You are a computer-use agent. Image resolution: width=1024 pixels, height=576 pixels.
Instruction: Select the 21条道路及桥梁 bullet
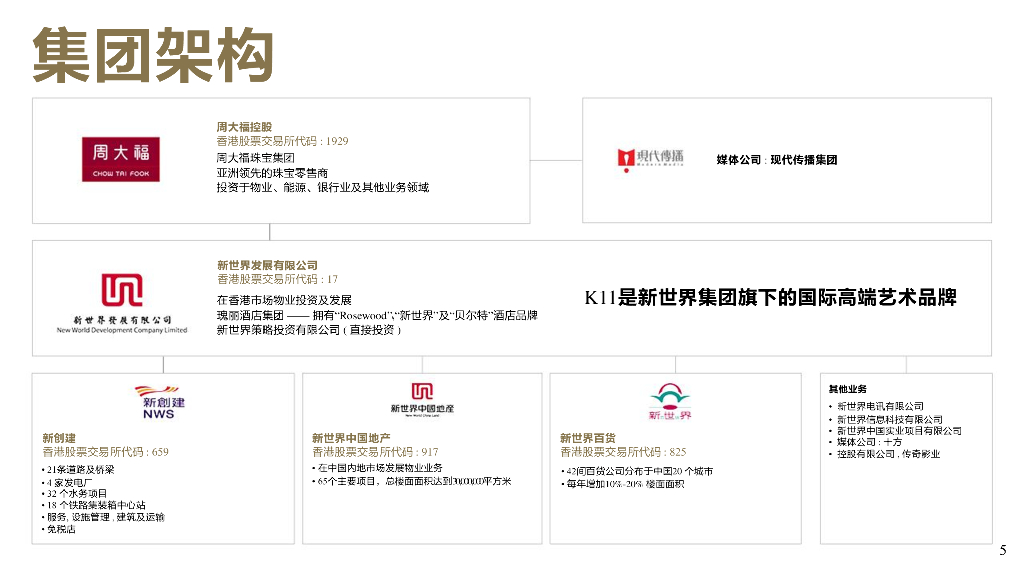[x=78, y=470]
